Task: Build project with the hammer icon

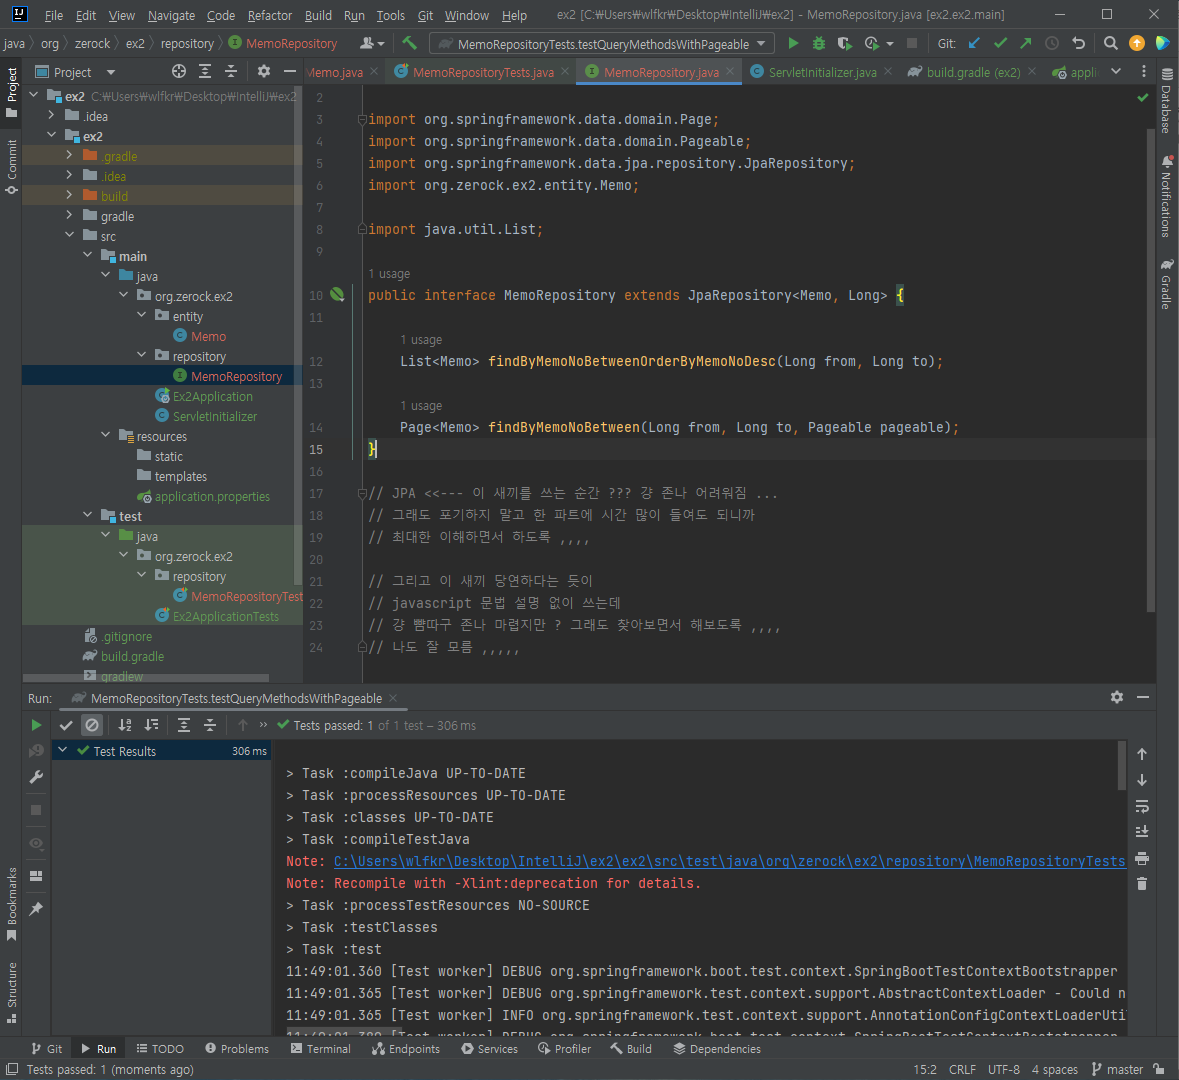Action: click(x=409, y=43)
